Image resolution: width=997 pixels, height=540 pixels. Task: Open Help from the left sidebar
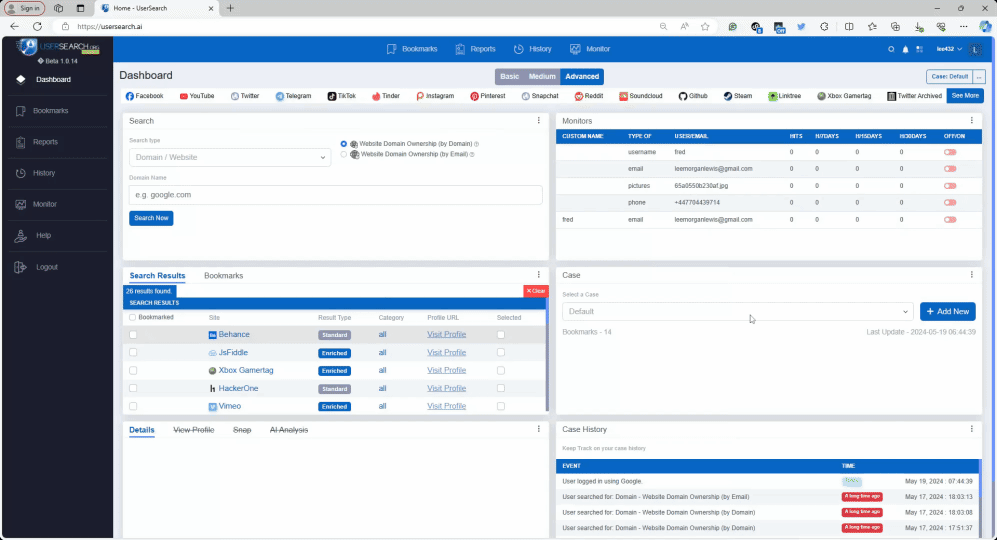coord(43,235)
